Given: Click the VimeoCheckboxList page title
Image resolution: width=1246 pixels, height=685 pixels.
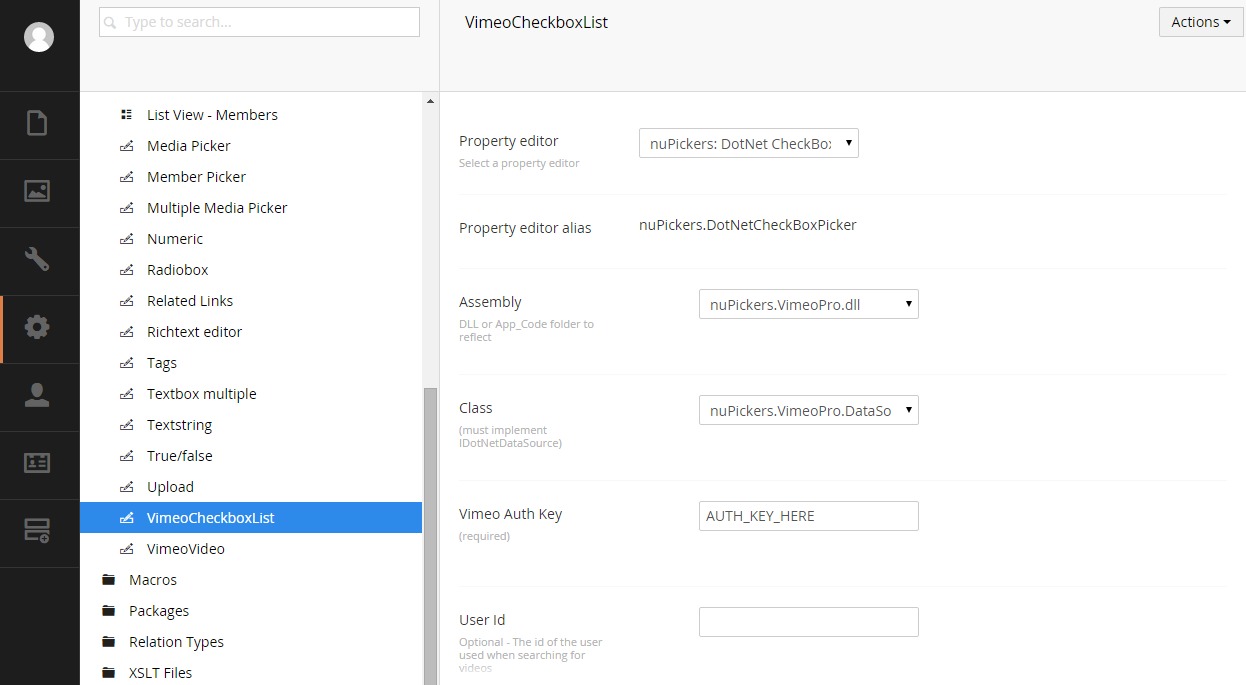Looking at the screenshot, I should click(x=536, y=22).
